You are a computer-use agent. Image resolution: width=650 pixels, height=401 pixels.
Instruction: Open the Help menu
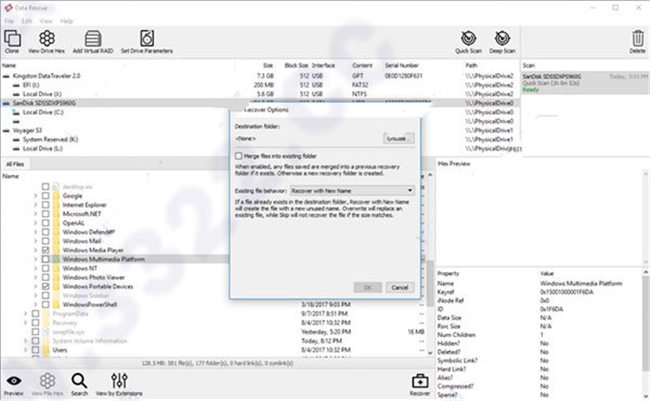click(x=66, y=21)
